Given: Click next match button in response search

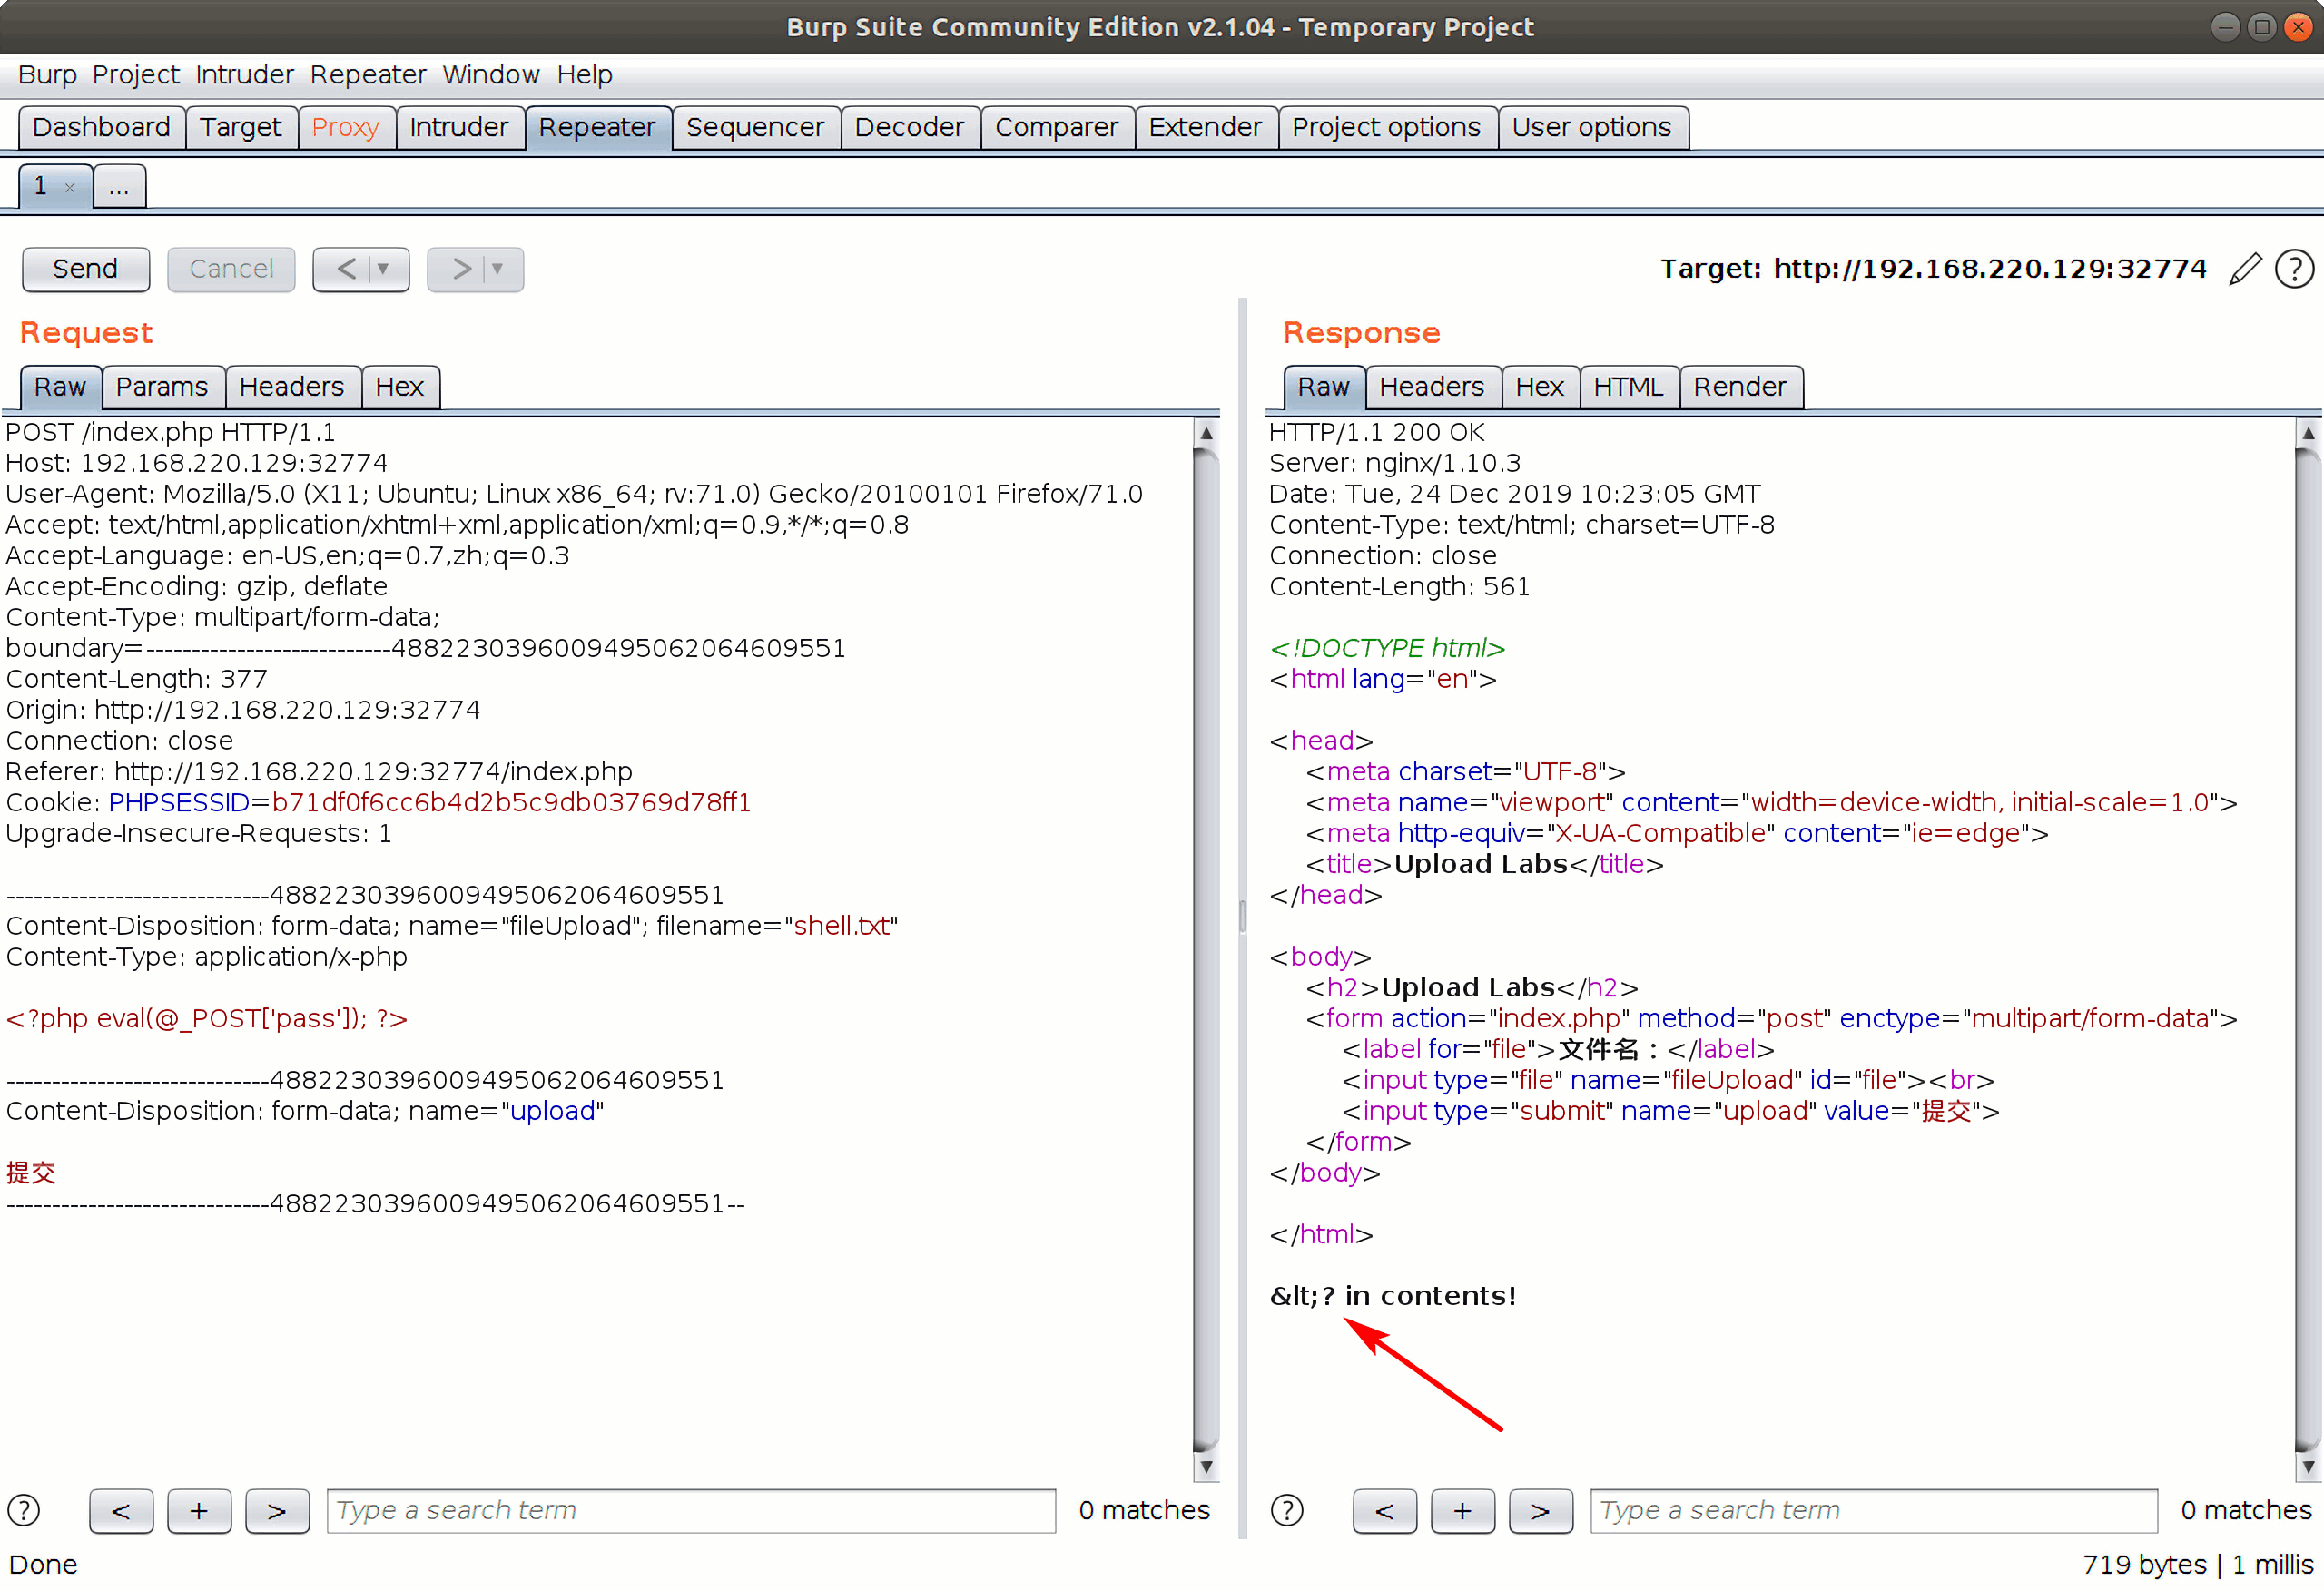Looking at the screenshot, I should (x=1540, y=1511).
